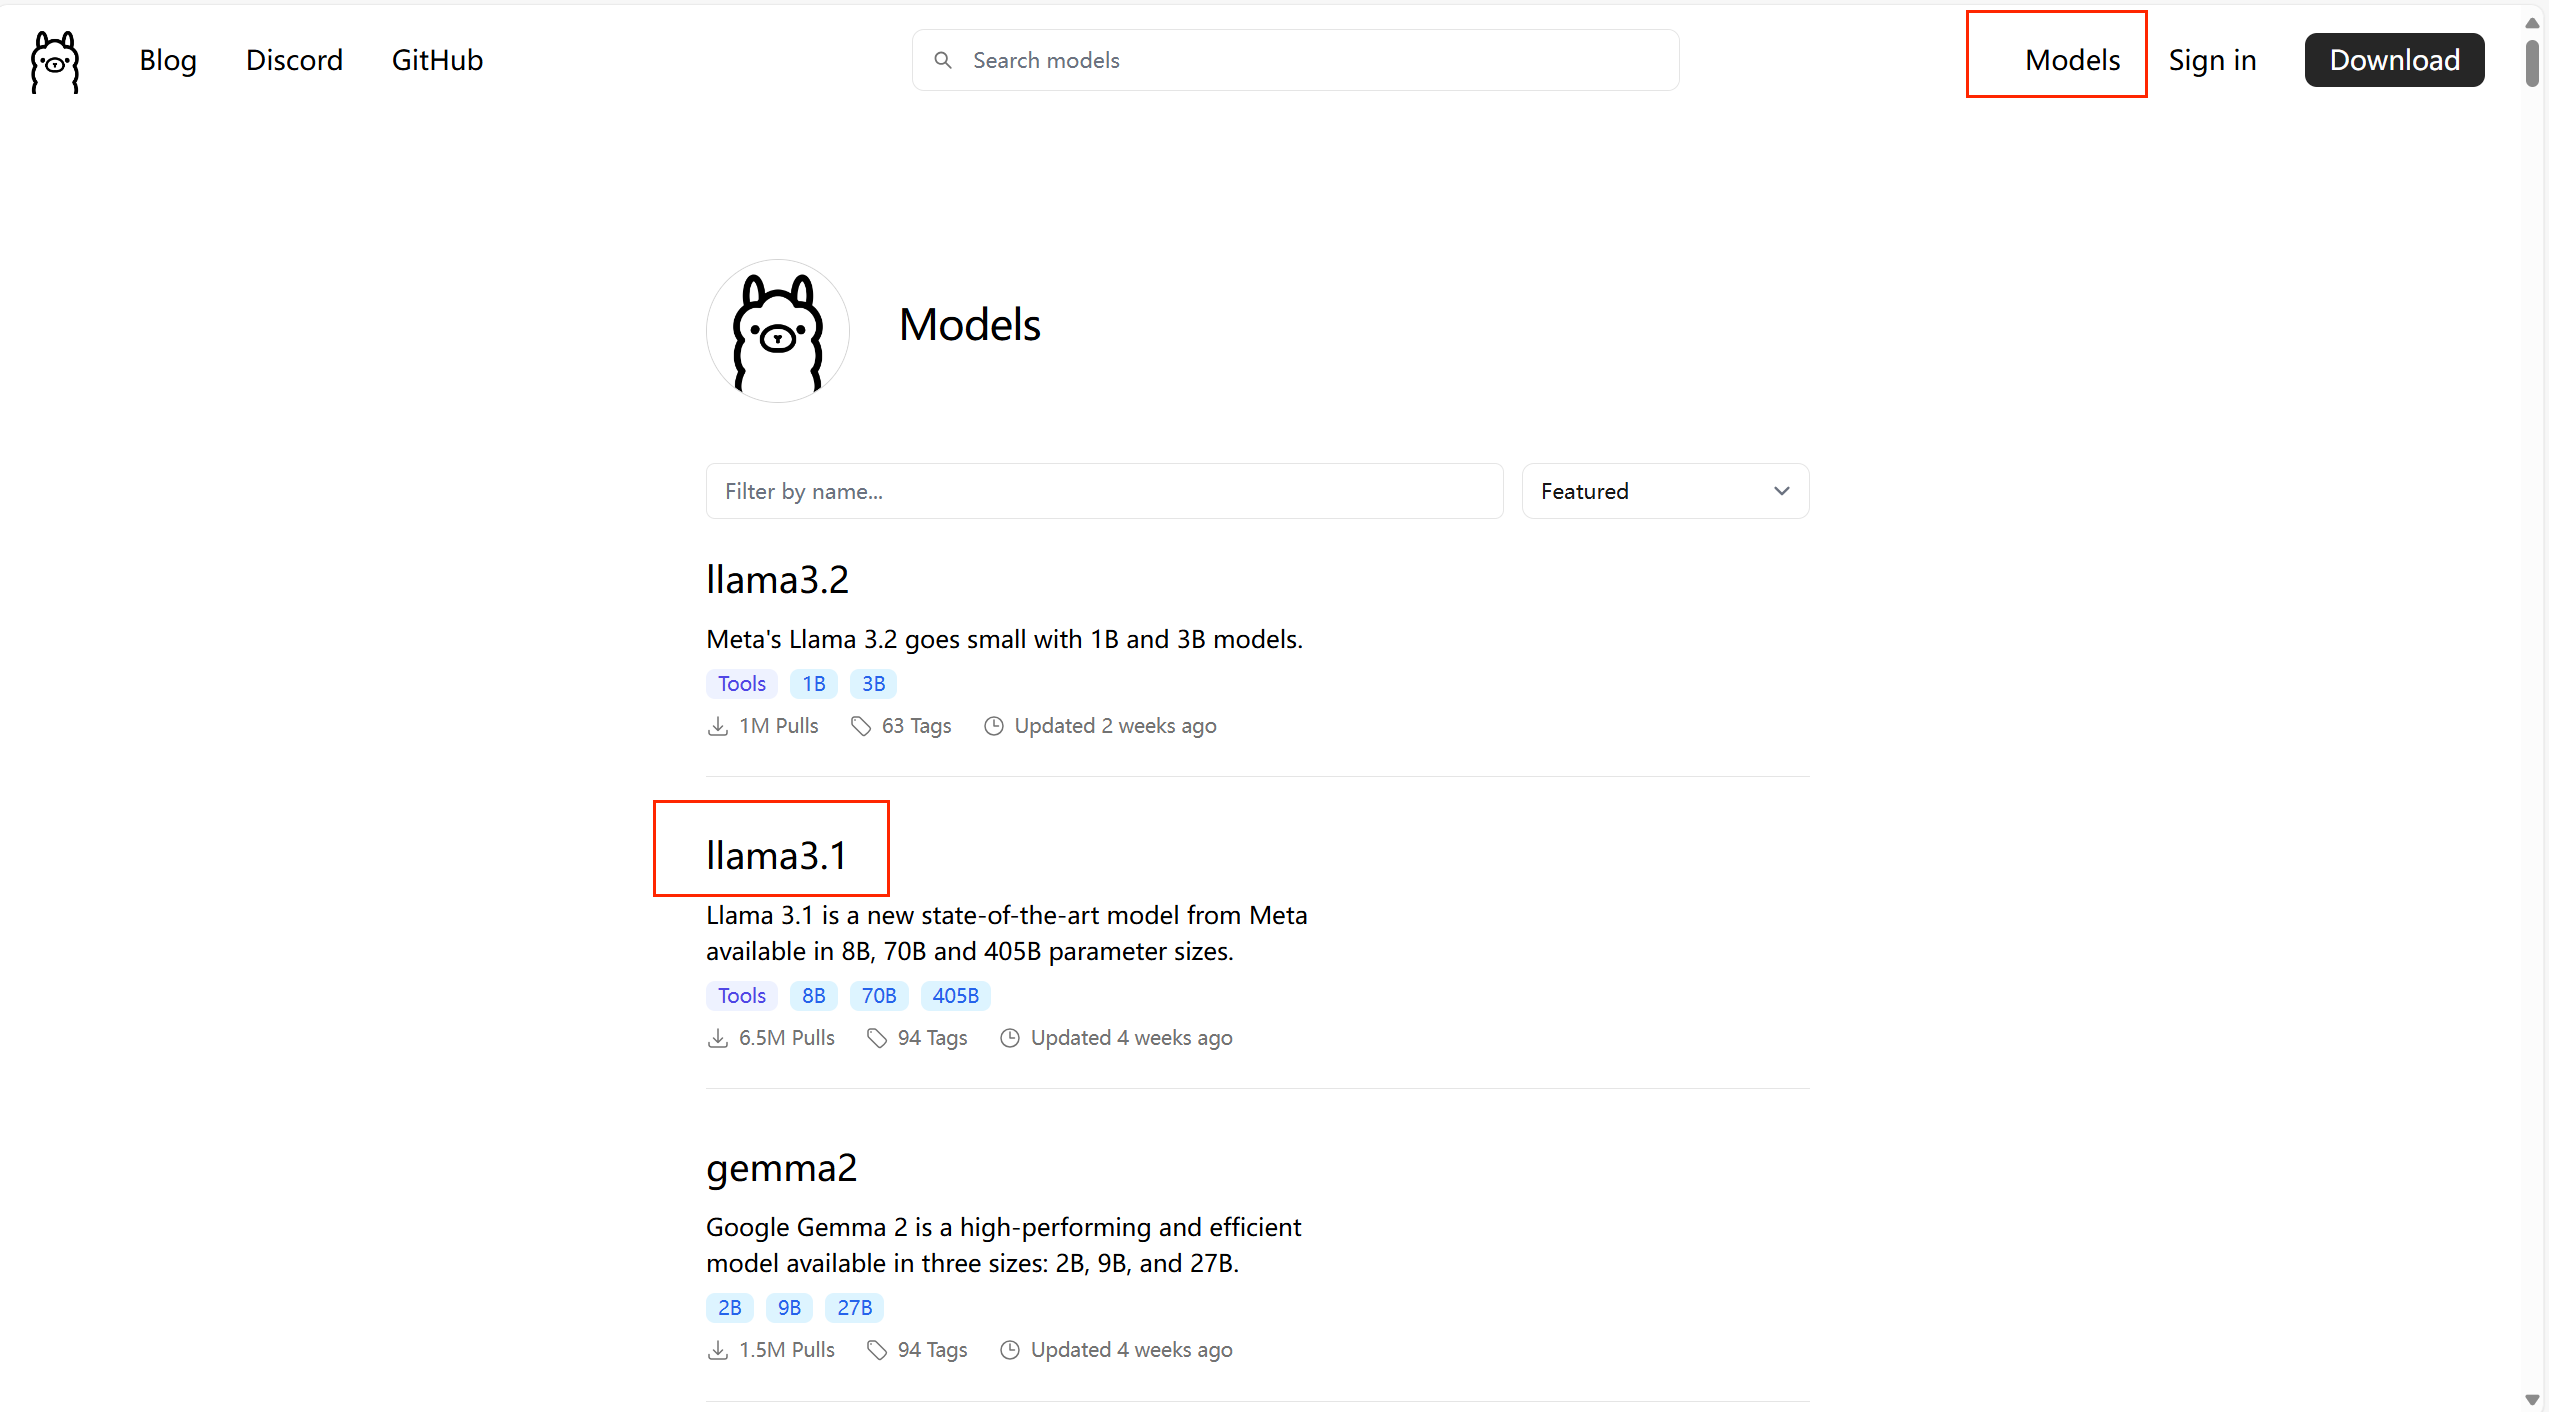Click the clock icon for llama3.2 update

pos(993,726)
